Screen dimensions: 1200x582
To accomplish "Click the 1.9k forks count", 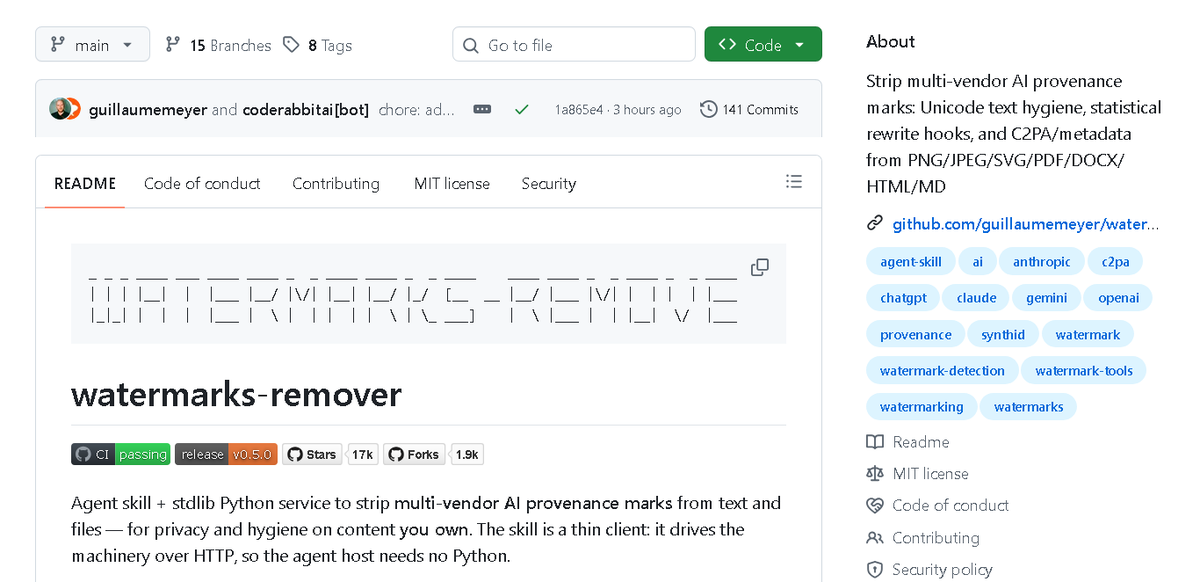I will click(467, 454).
